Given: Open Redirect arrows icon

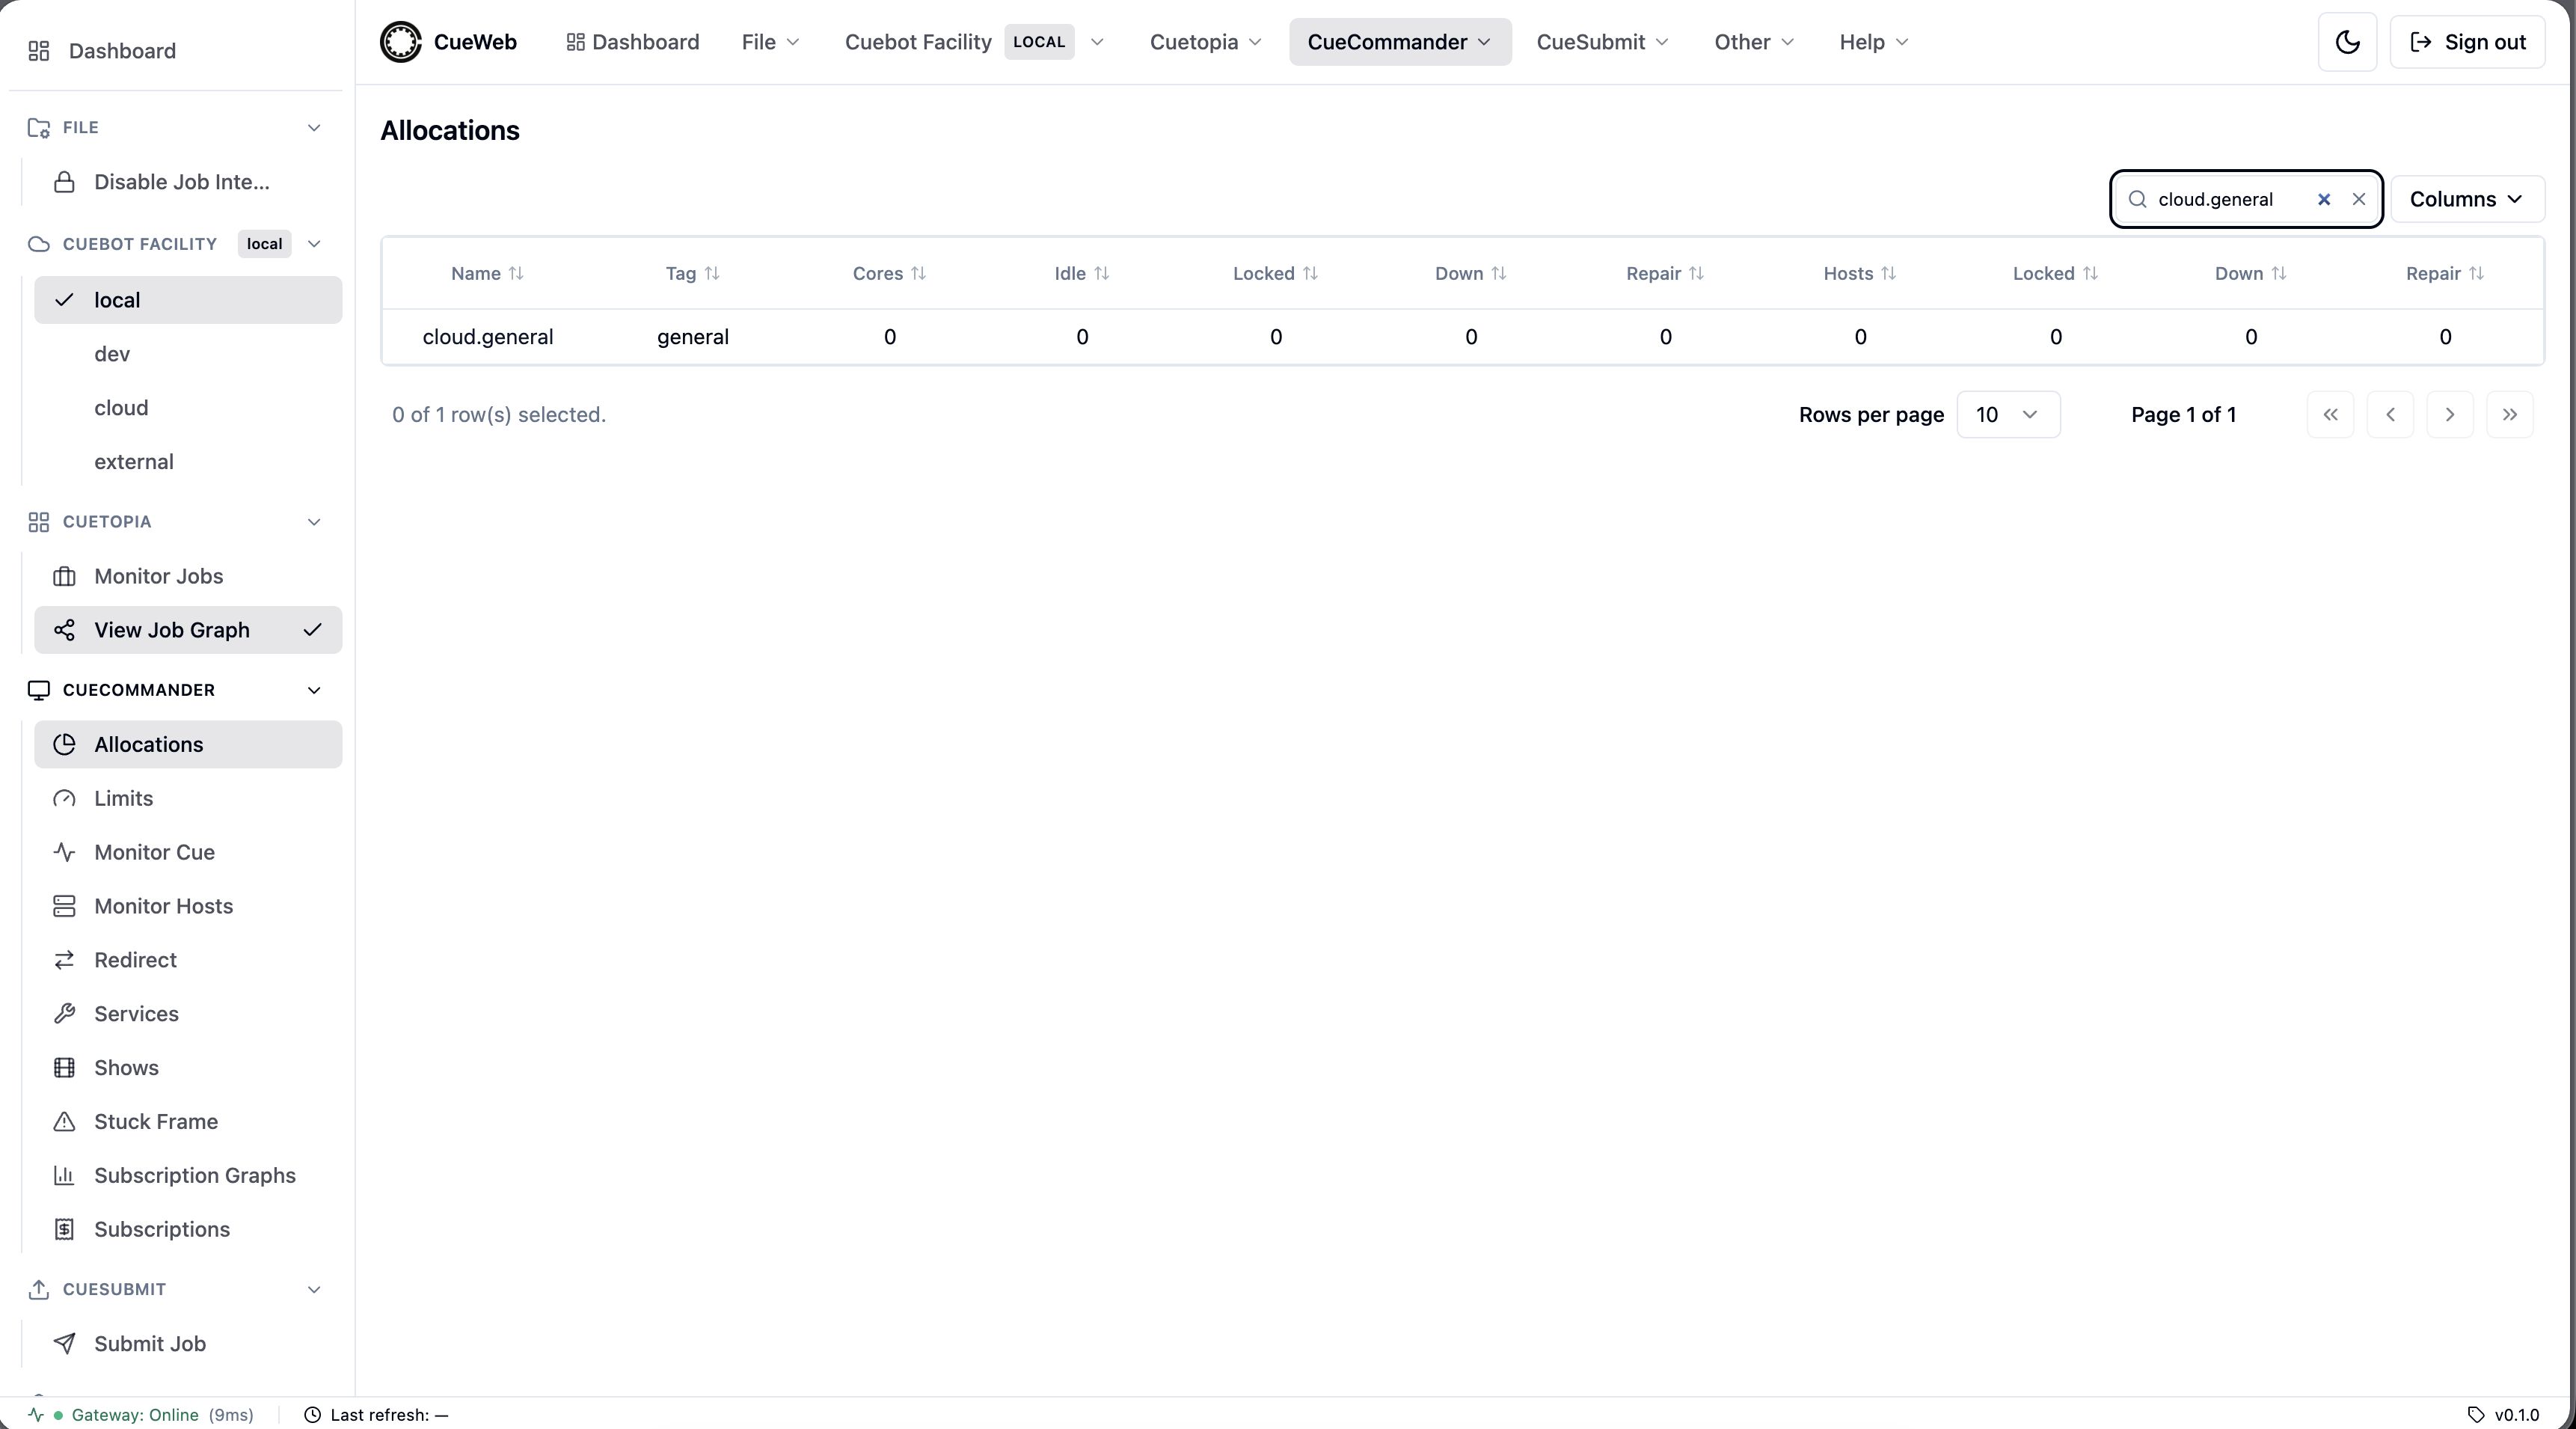Looking at the screenshot, I should pos(64,960).
